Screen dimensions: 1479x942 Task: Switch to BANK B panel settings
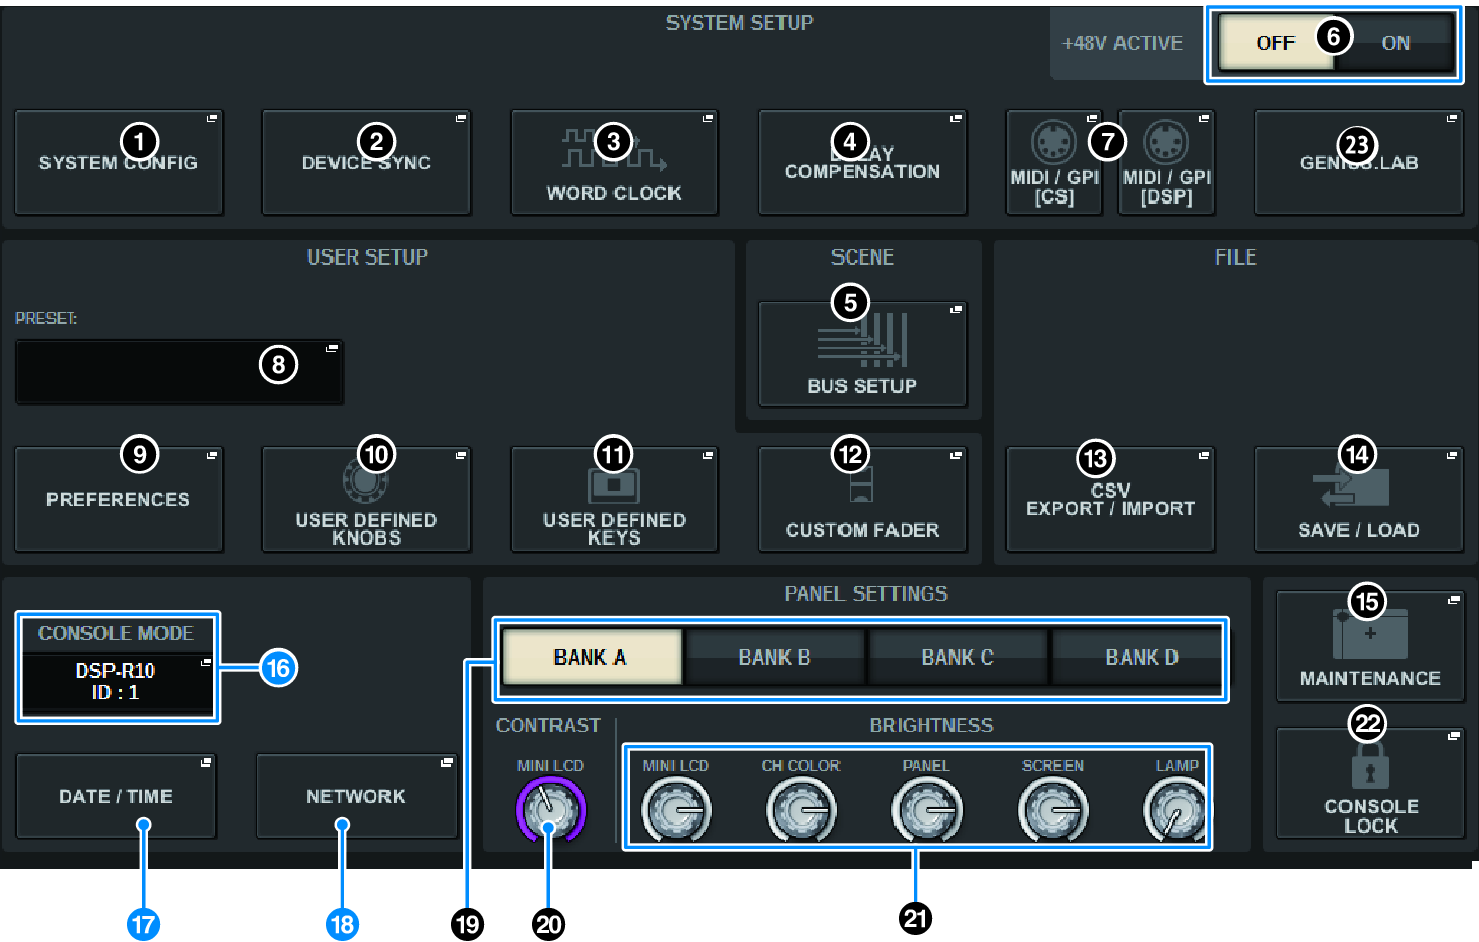773,657
